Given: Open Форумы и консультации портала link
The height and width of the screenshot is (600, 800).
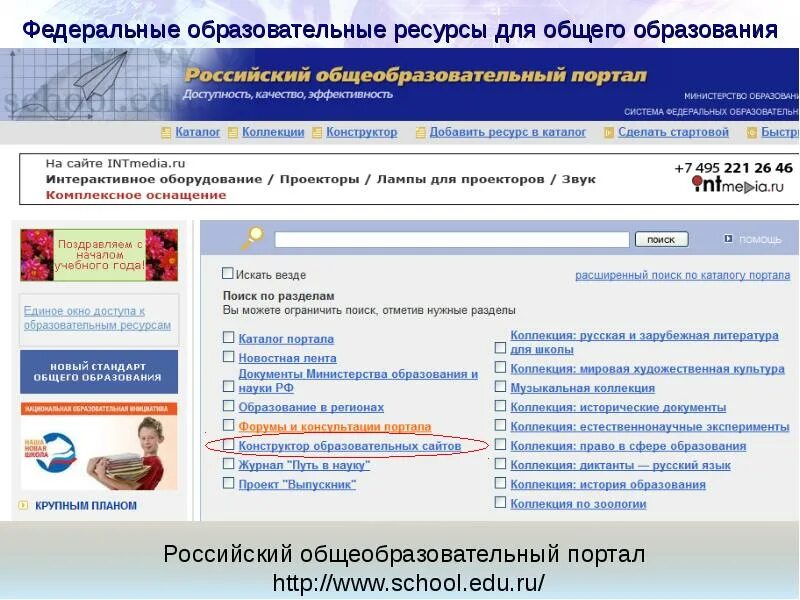Looking at the screenshot, I should pyautogui.click(x=335, y=427).
